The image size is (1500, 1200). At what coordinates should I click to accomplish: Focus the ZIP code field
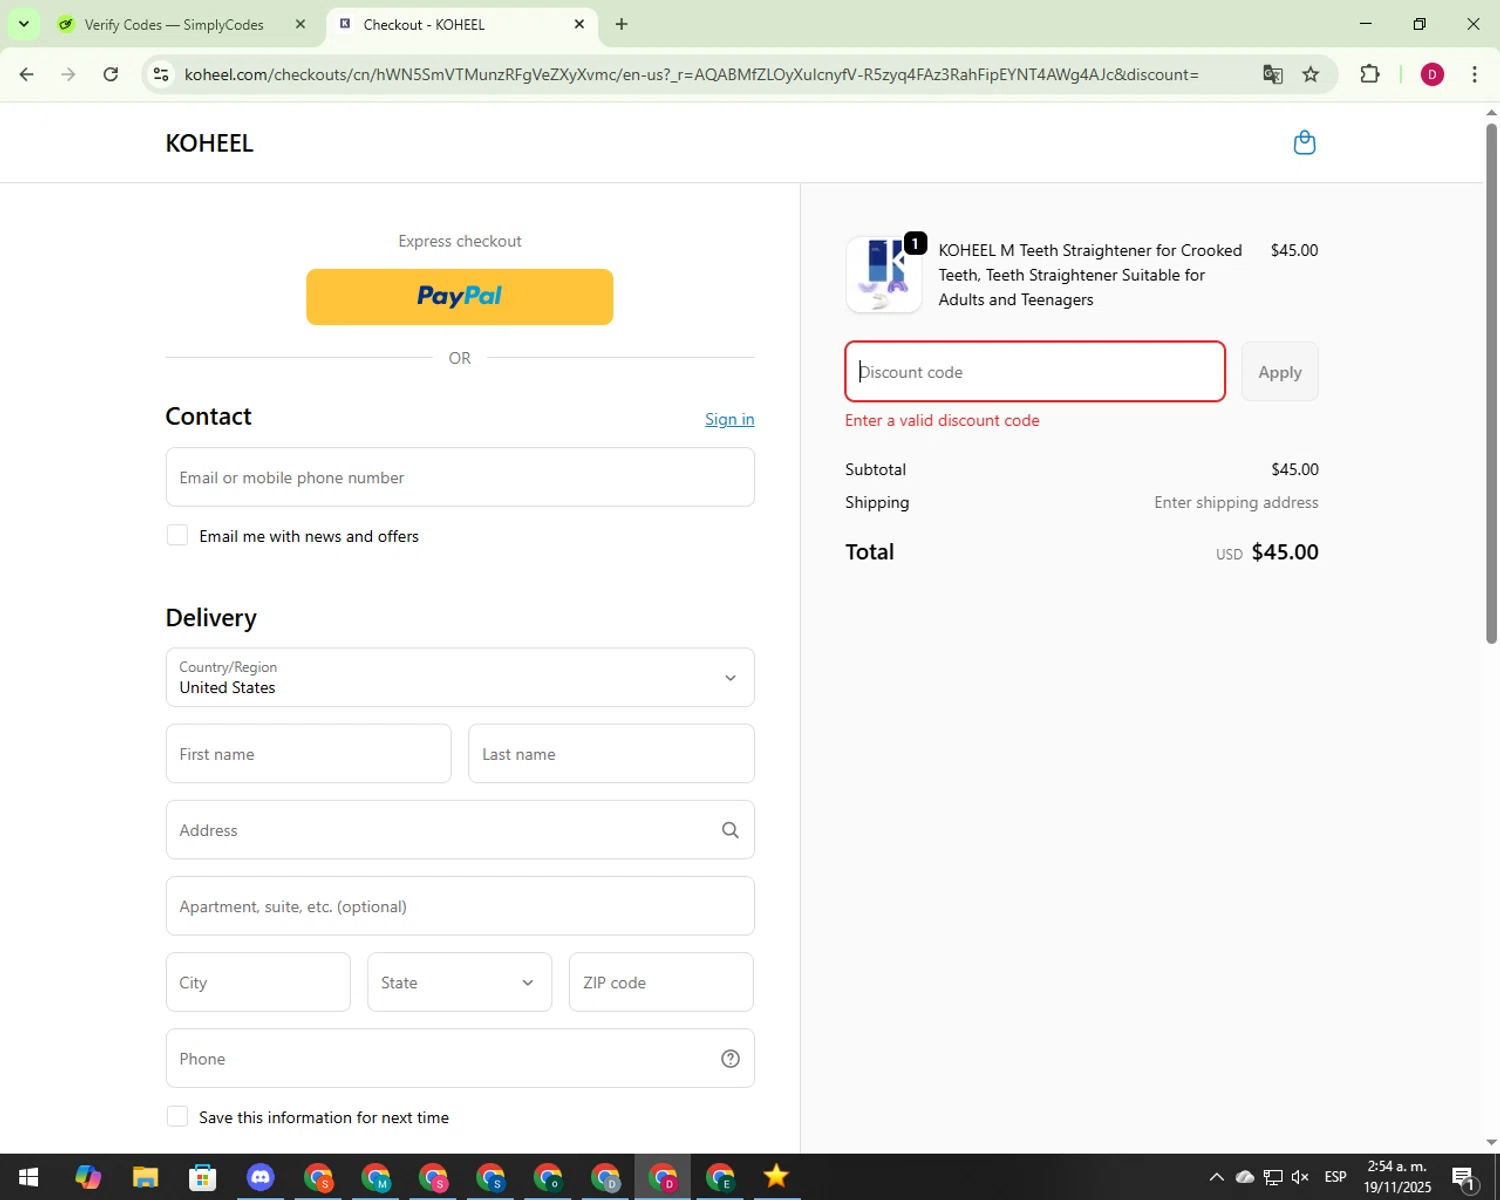tap(661, 982)
